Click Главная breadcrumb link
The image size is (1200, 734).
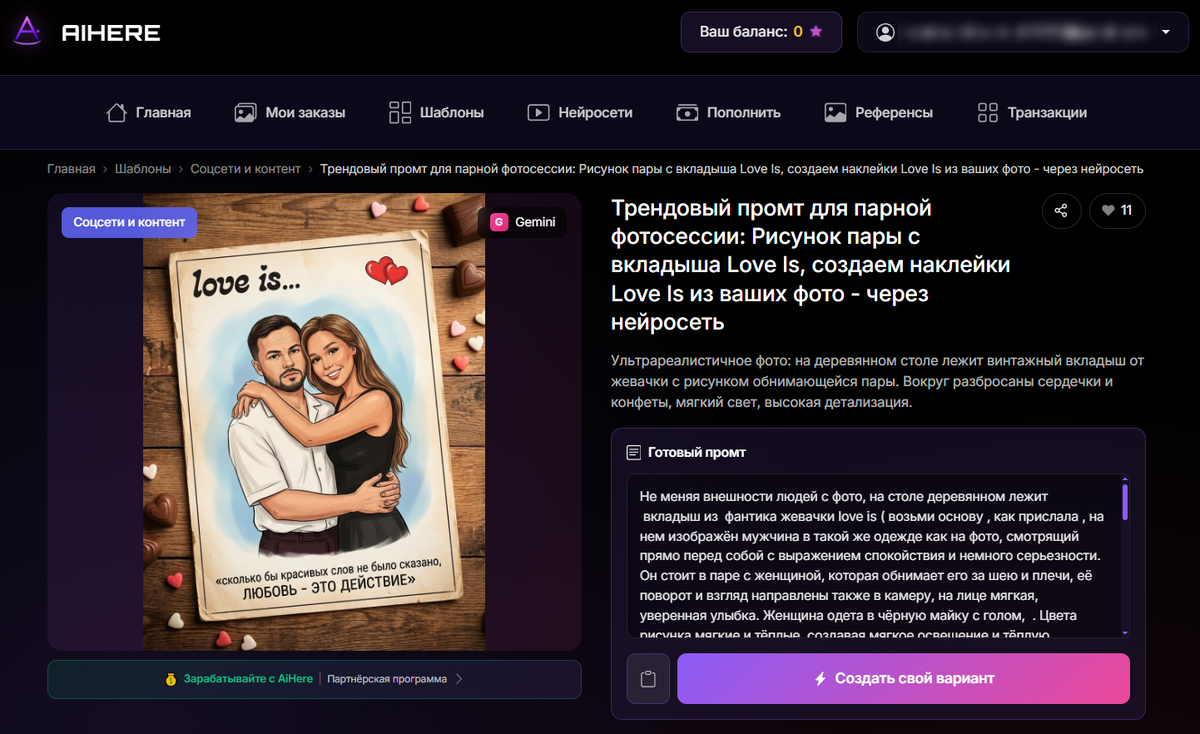pos(71,169)
